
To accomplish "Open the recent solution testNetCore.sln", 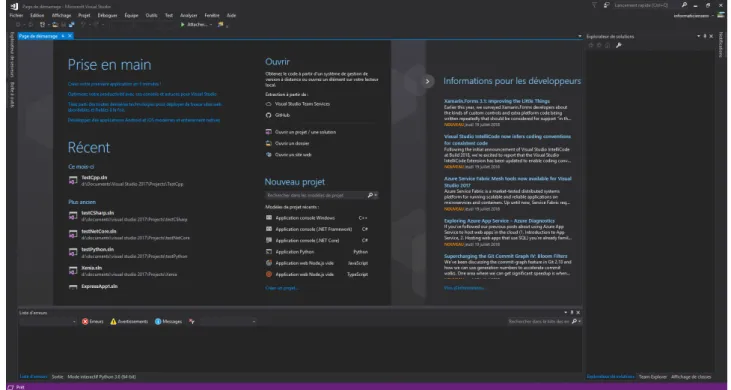I will tap(99, 232).
